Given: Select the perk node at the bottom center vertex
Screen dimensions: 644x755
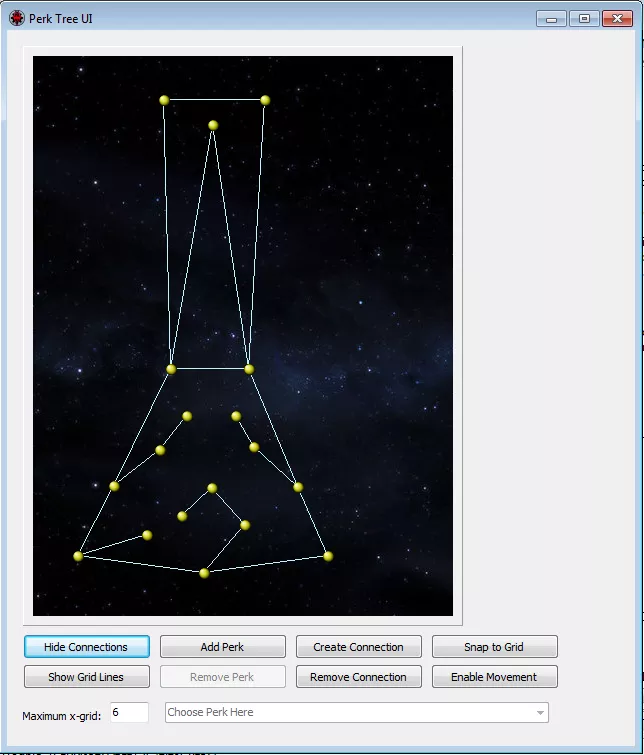Looking at the screenshot, I should [x=204, y=573].
